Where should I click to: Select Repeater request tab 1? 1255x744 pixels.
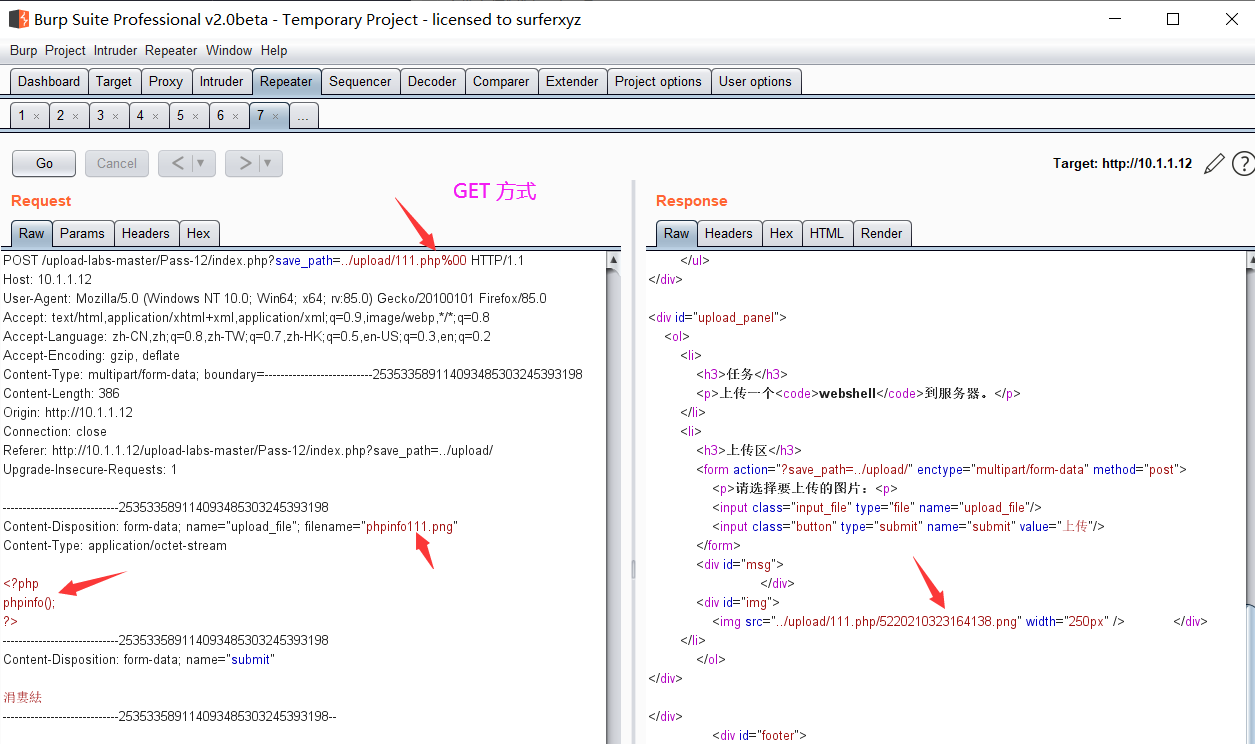(22, 116)
